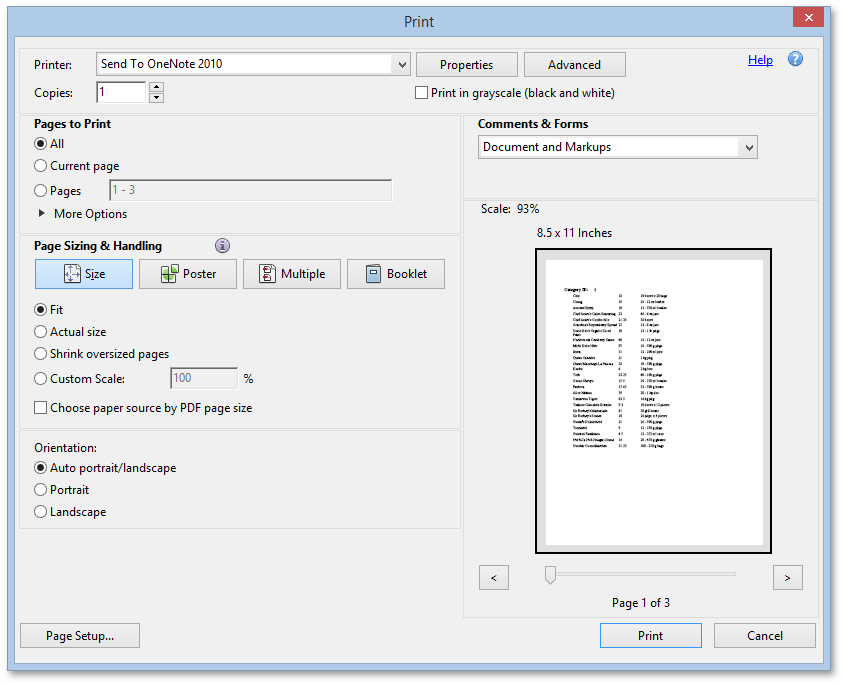The width and height of the screenshot is (844, 685).
Task: Click the blue Help question mark icon
Action: [x=795, y=59]
